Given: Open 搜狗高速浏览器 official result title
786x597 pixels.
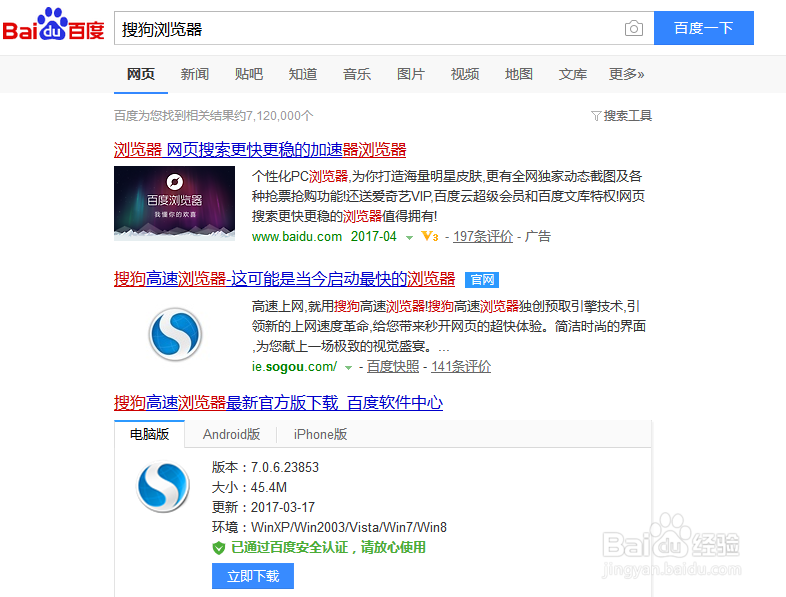Looking at the screenshot, I should pos(284,279).
